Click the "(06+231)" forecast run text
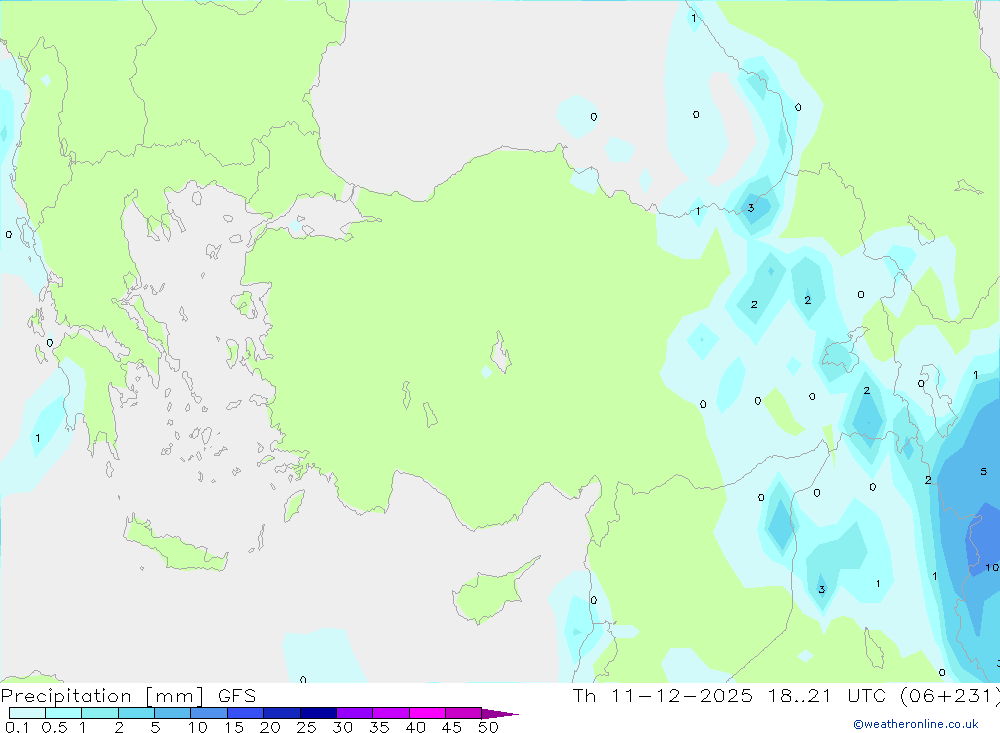 [x=950, y=695]
